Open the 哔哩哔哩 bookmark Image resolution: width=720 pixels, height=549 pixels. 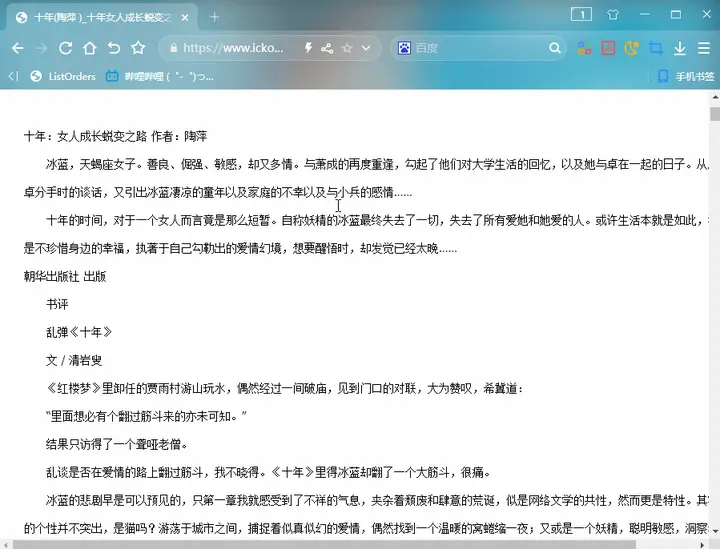point(159,76)
